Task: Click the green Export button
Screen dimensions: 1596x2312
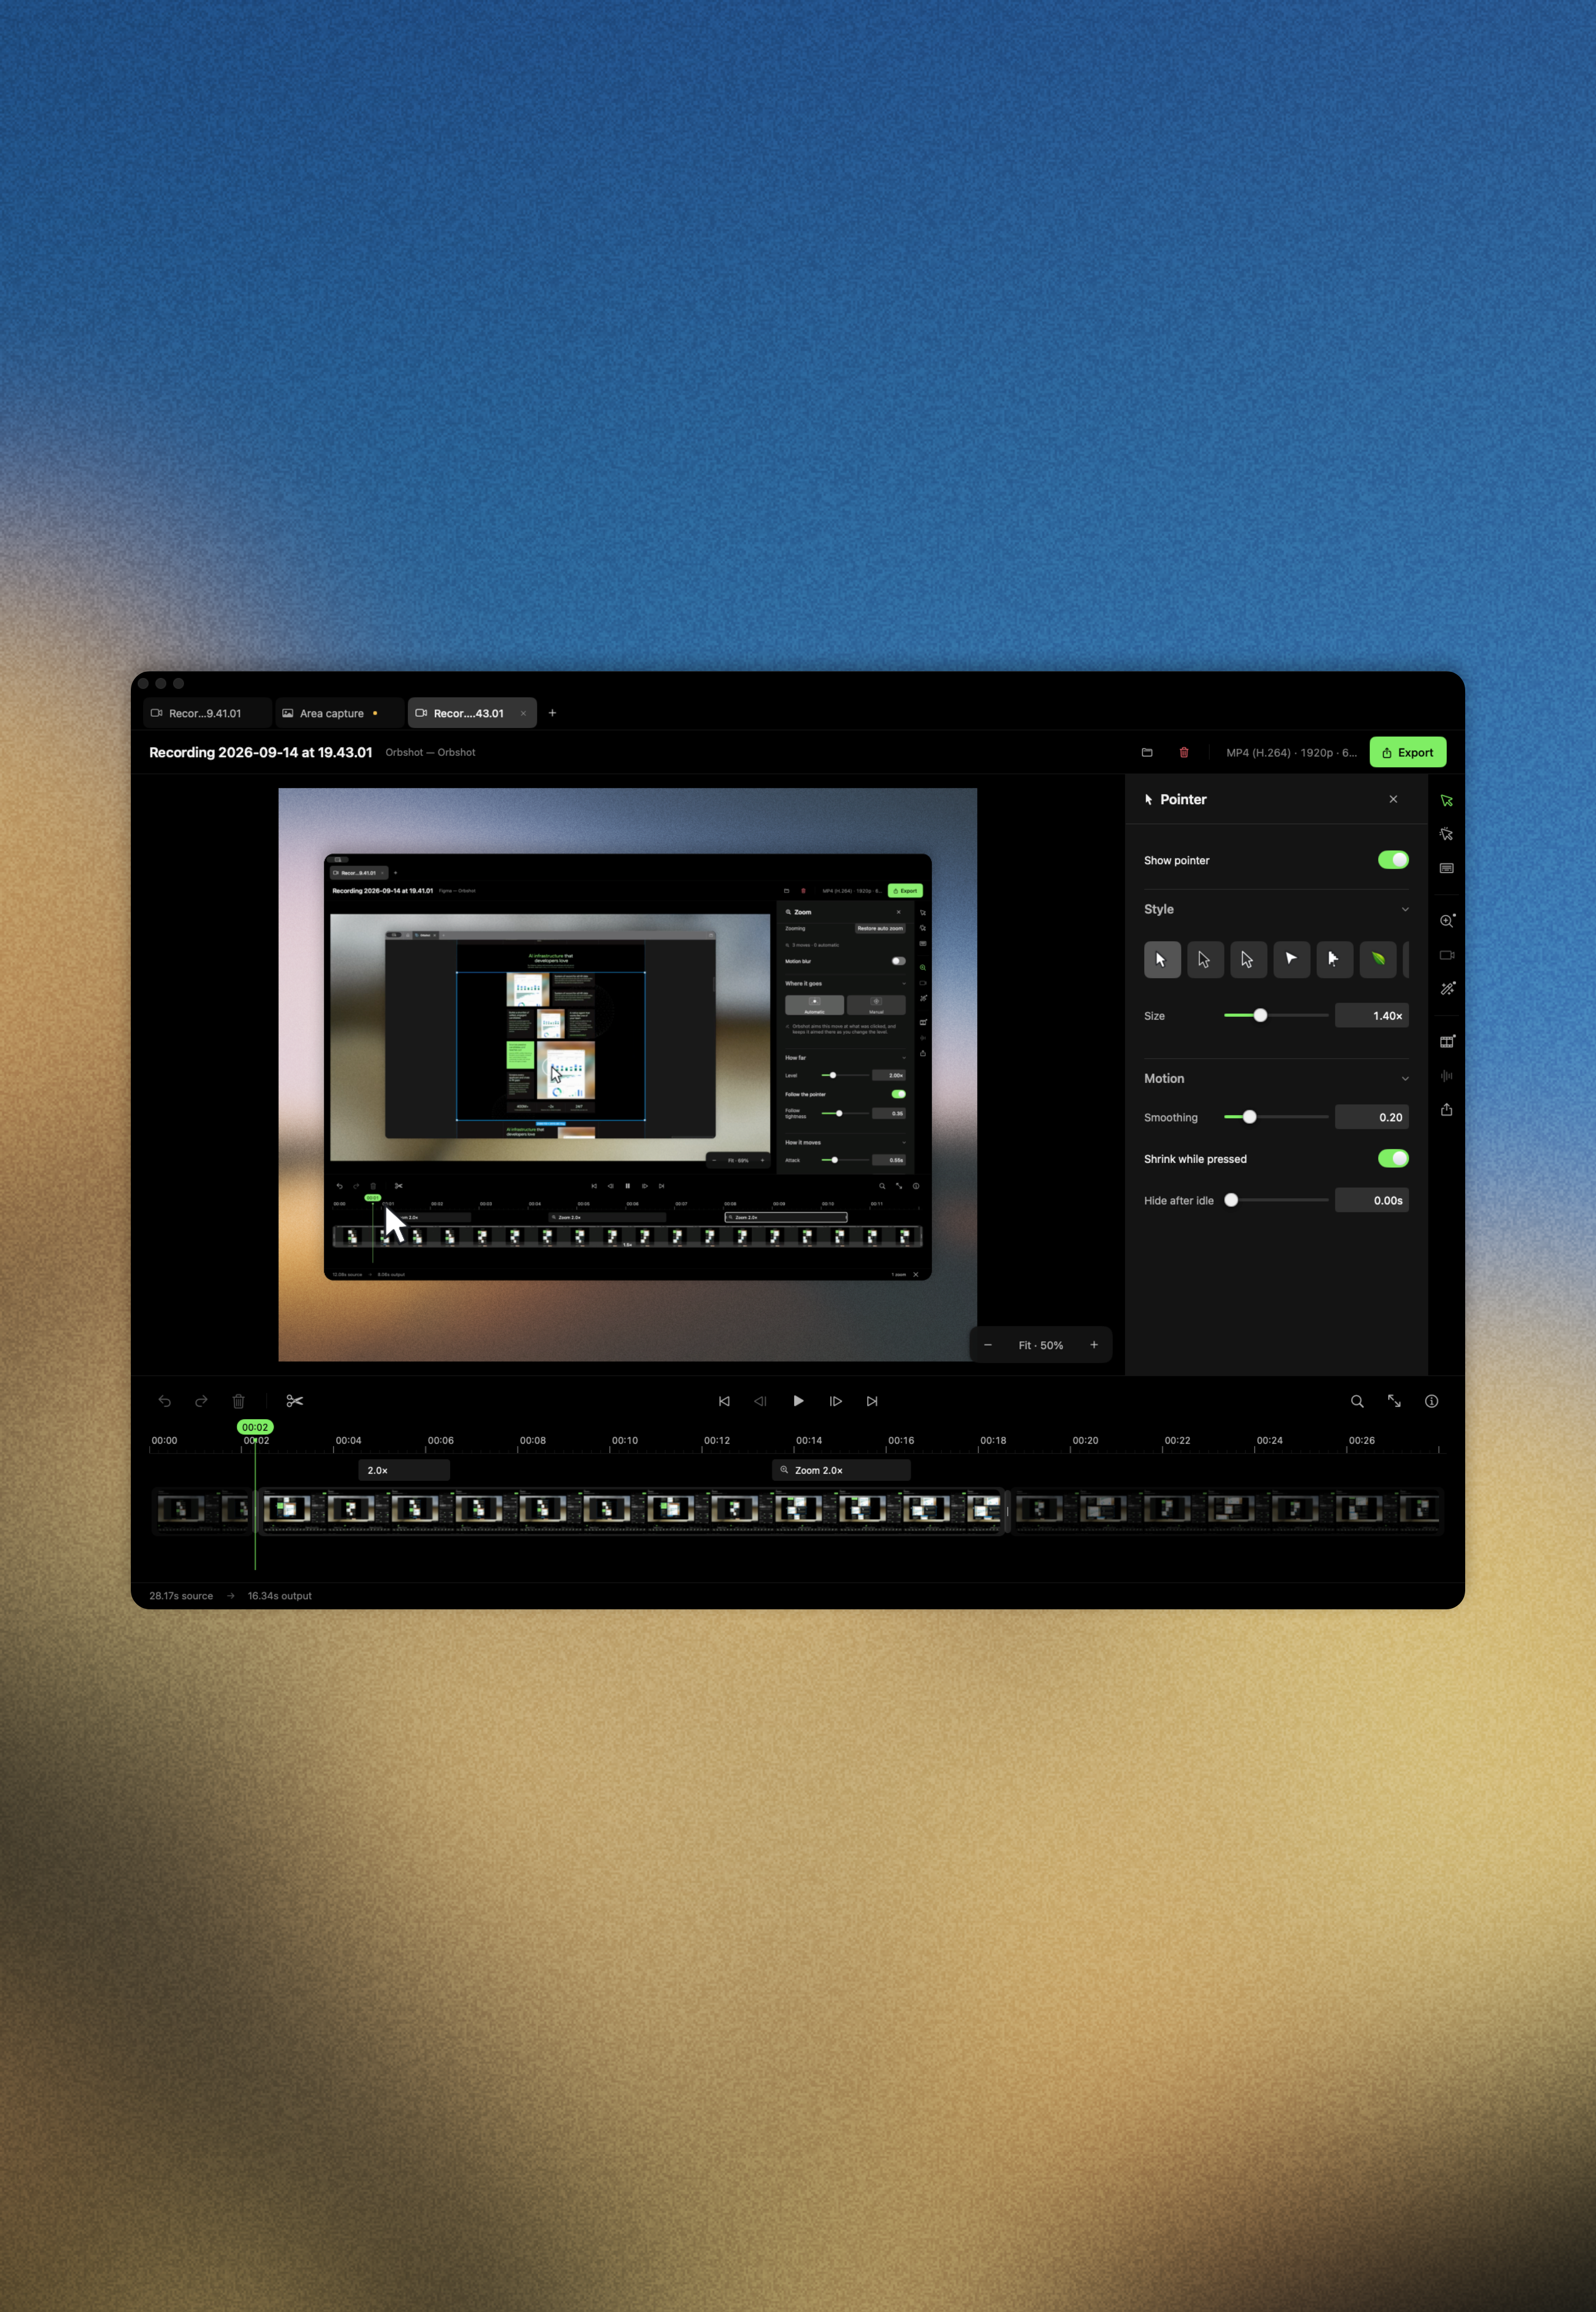Action: point(1407,752)
